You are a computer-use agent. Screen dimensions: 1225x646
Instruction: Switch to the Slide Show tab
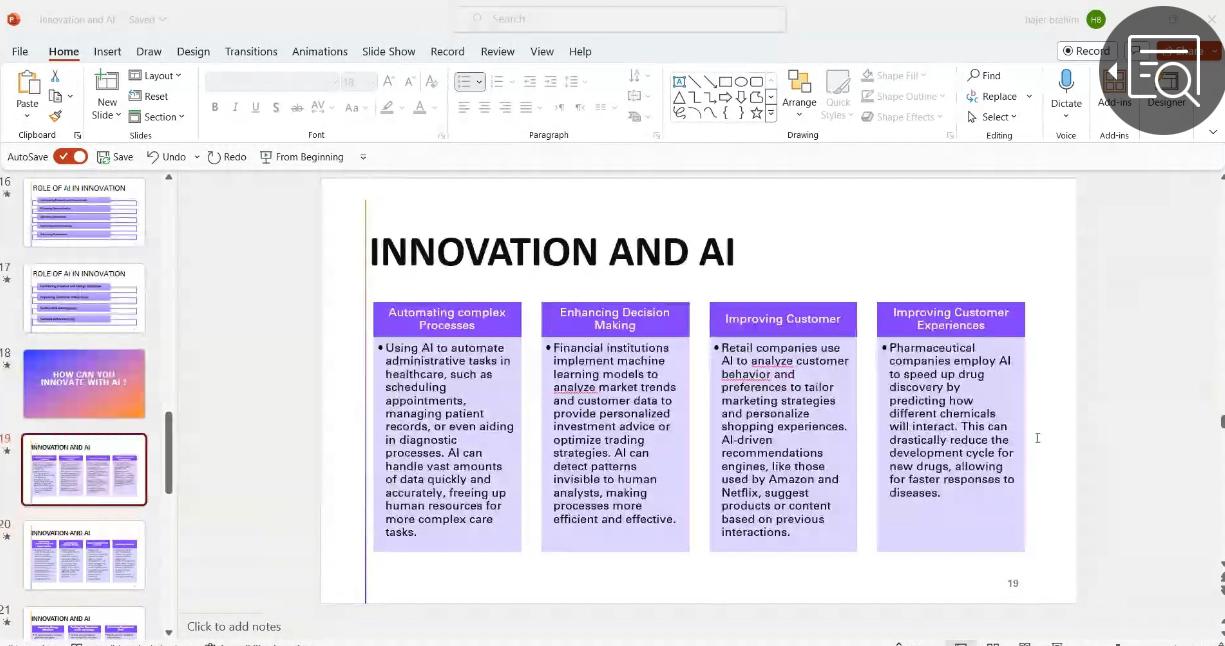pyautogui.click(x=389, y=51)
